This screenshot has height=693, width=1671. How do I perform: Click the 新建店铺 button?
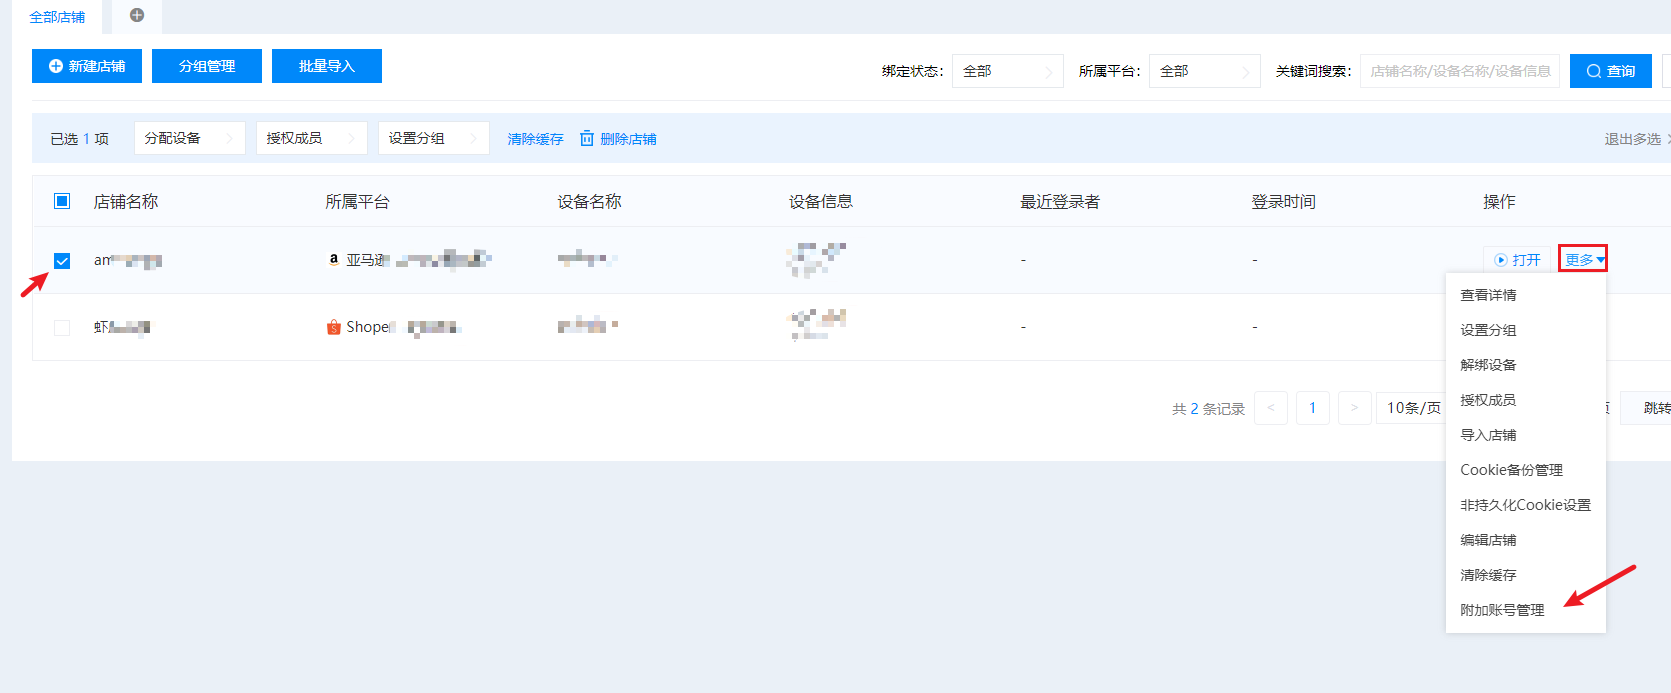click(87, 66)
